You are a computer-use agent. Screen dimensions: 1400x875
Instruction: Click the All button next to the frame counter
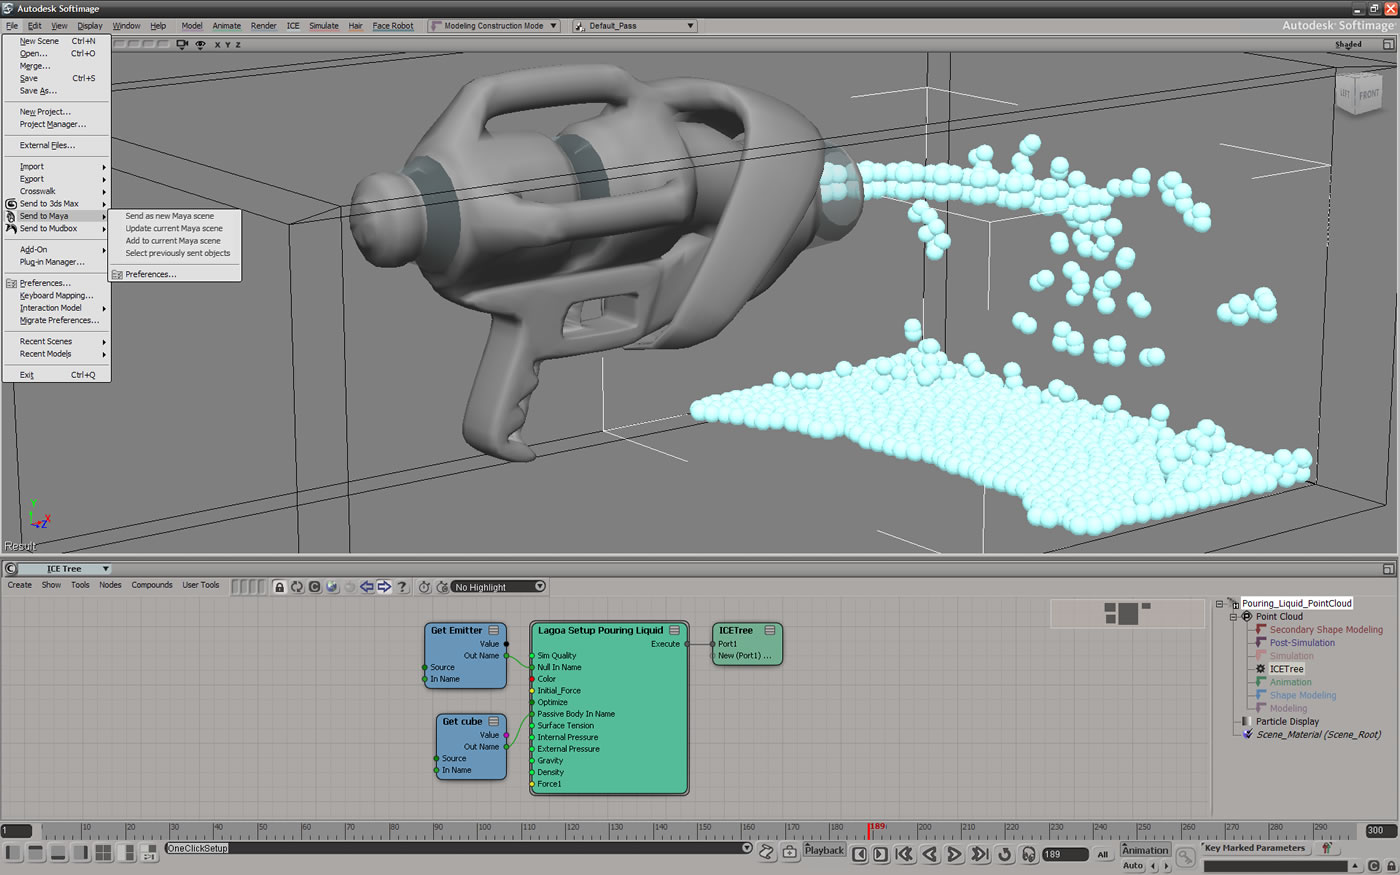(x=1104, y=853)
